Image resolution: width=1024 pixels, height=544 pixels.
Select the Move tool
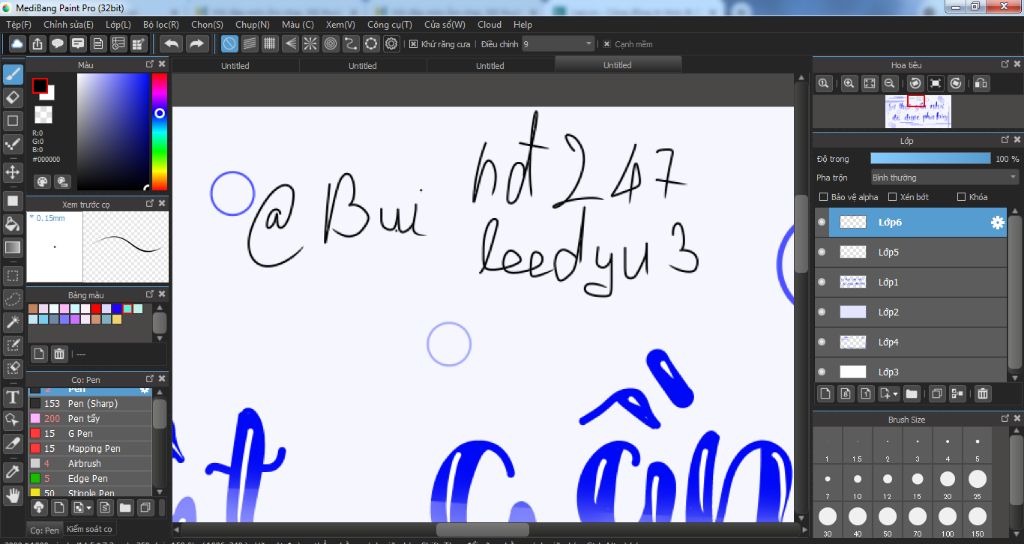pyautogui.click(x=12, y=172)
